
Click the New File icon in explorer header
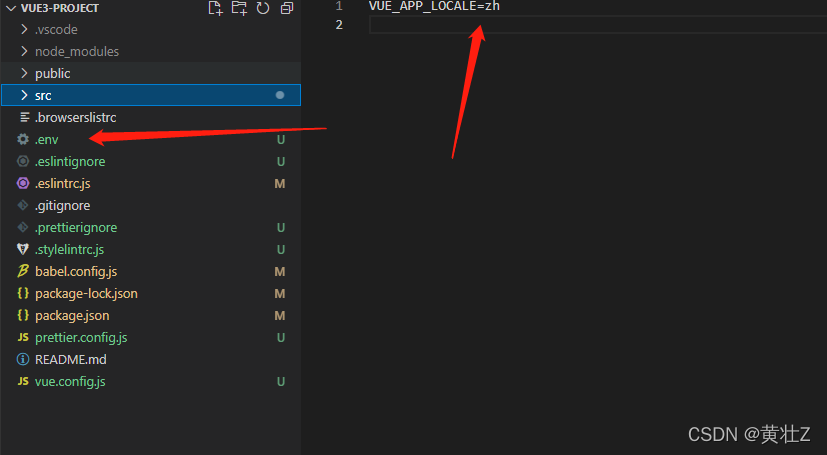coord(215,8)
